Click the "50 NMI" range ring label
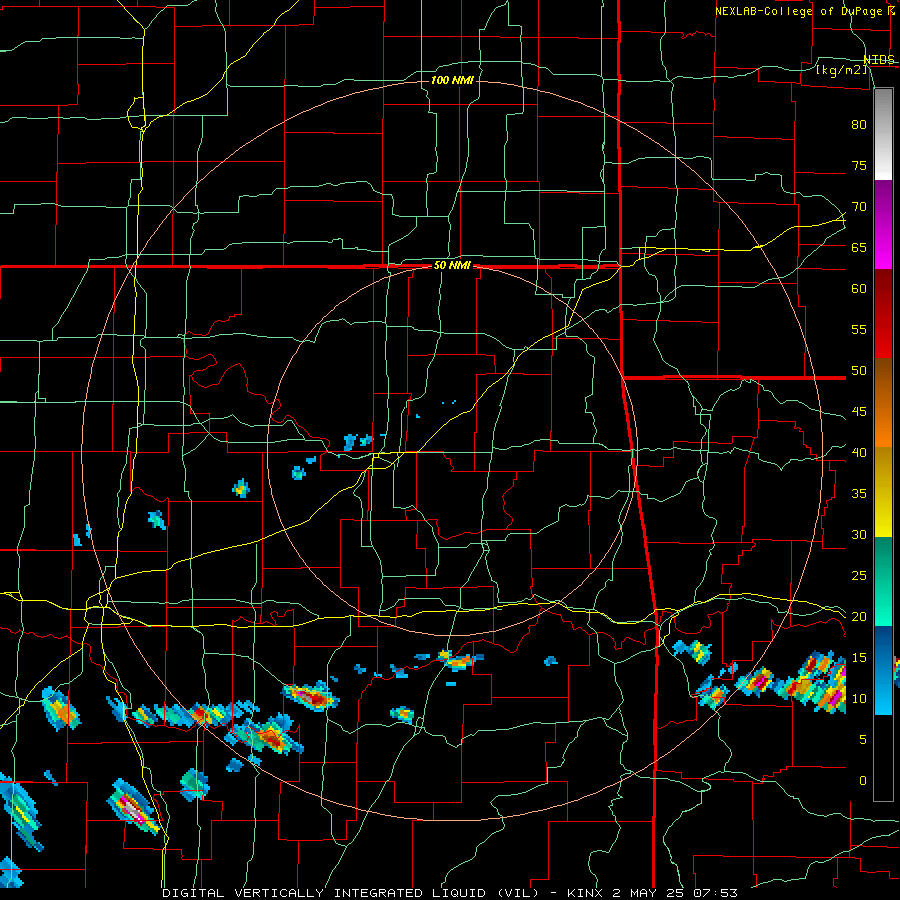Image resolution: width=900 pixels, height=900 pixels. pyautogui.click(x=452, y=265)
